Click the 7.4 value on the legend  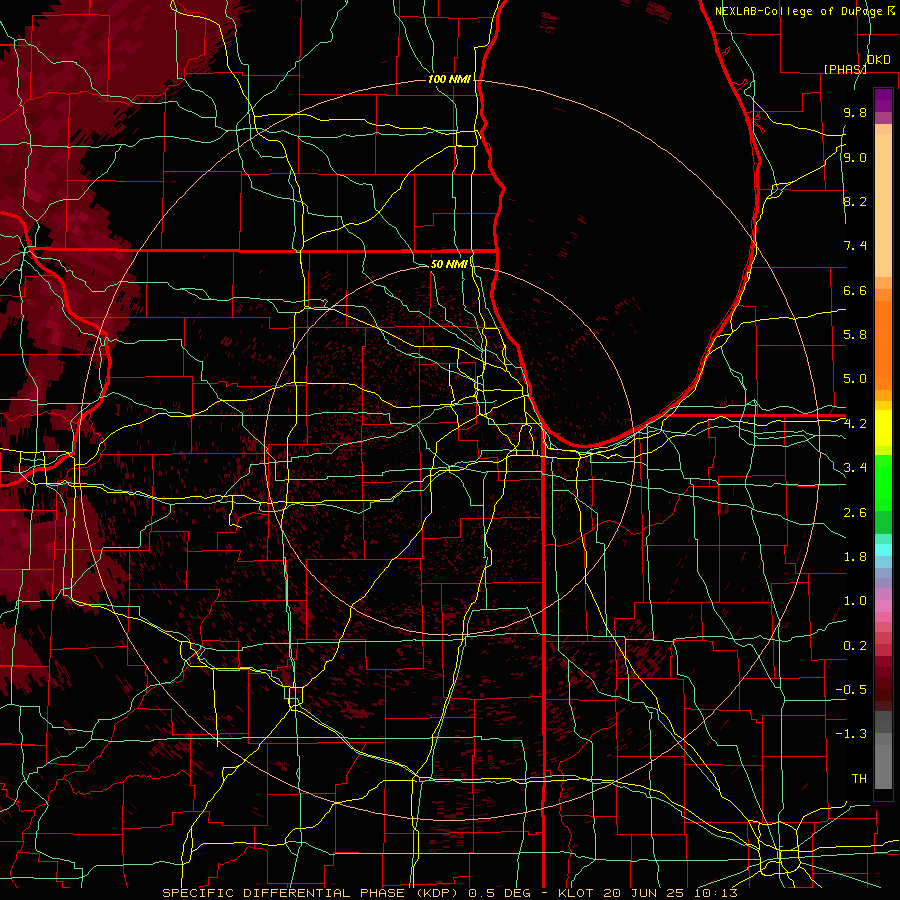(x=855, y=246)
